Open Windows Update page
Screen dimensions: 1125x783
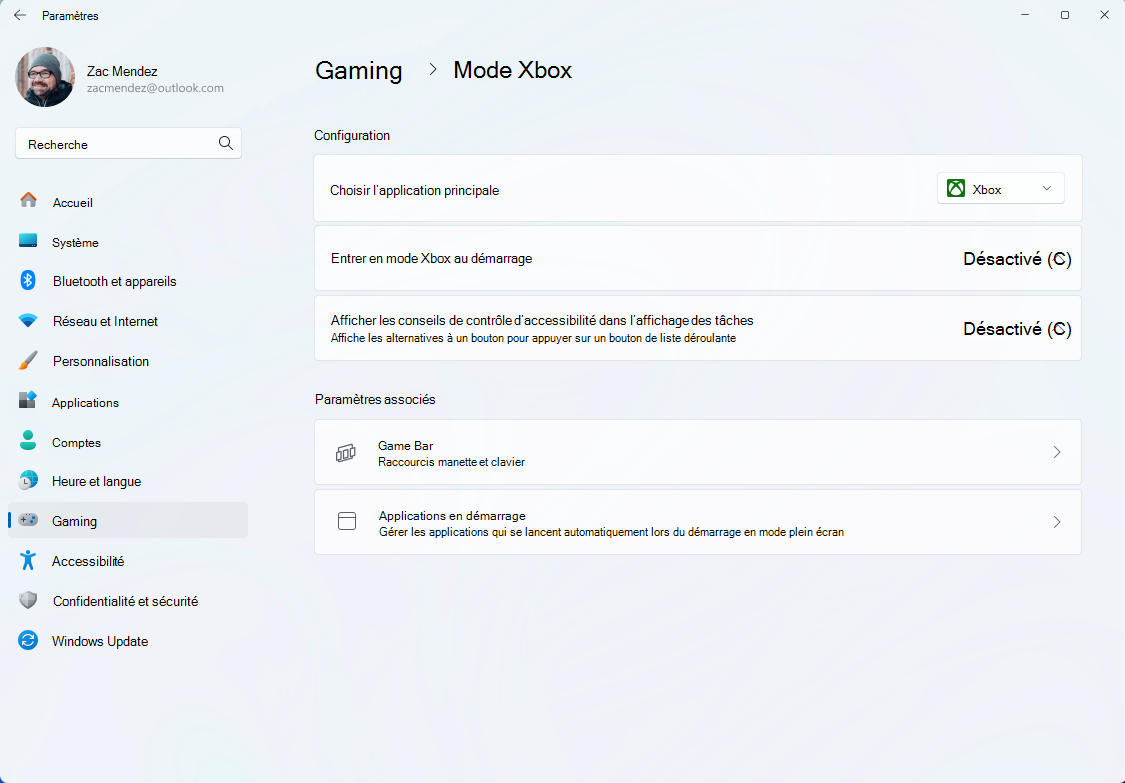point(128,642)
